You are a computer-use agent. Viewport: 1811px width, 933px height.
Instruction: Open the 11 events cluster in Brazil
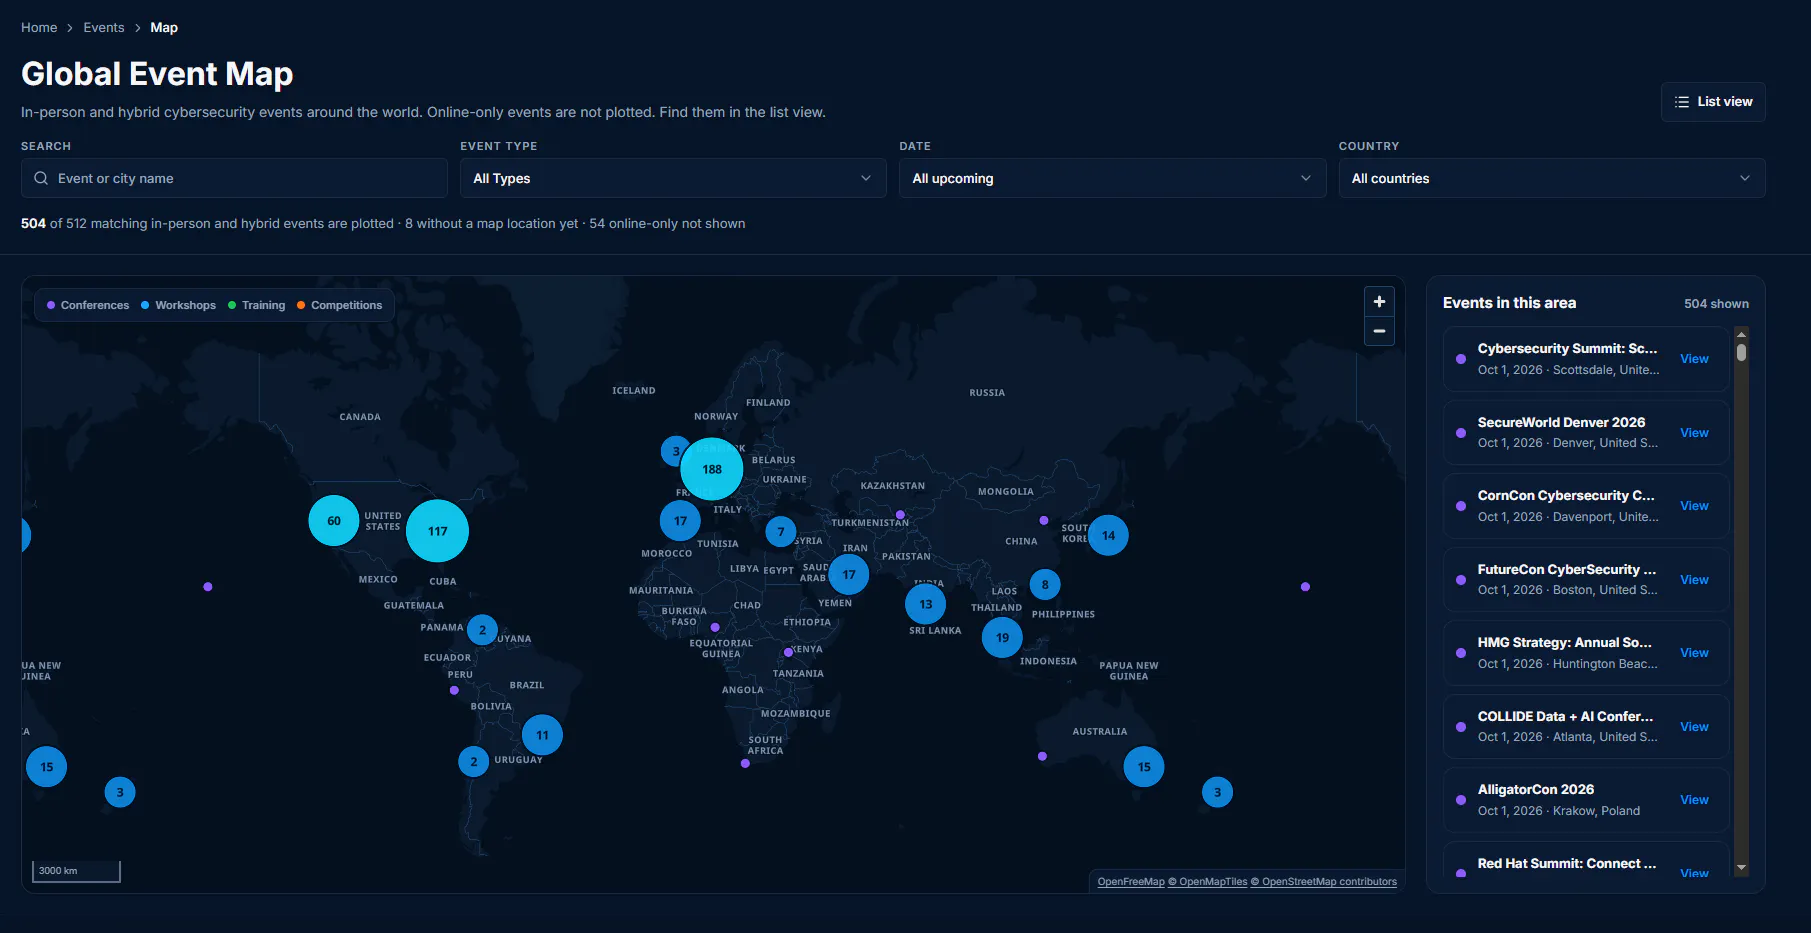tap(542, 735)
